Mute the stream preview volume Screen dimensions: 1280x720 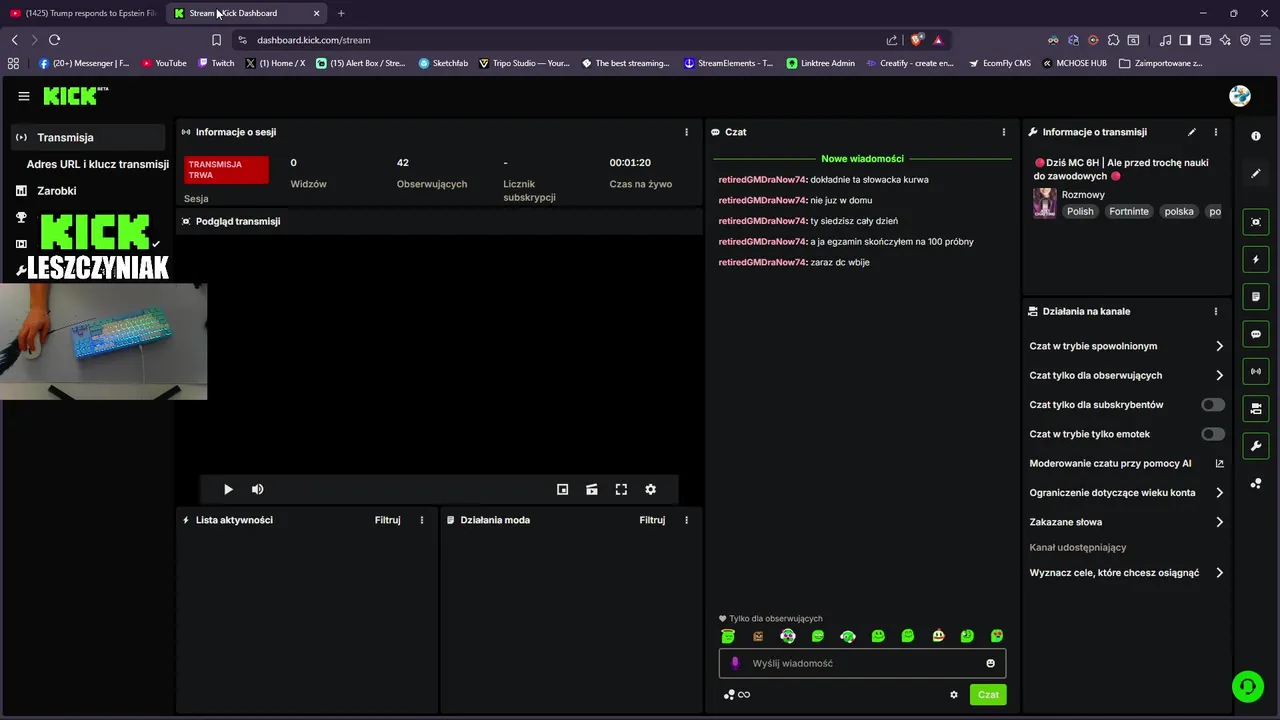tap(257, 489)
